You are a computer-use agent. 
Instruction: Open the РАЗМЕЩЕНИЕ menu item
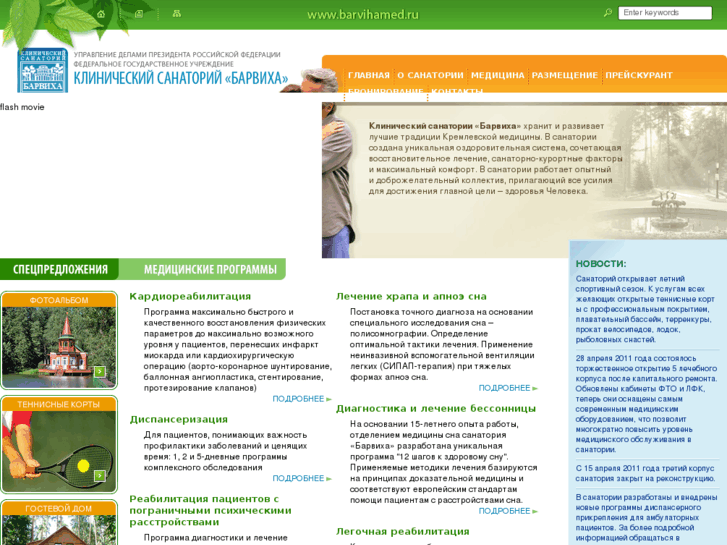pos(565,75)
